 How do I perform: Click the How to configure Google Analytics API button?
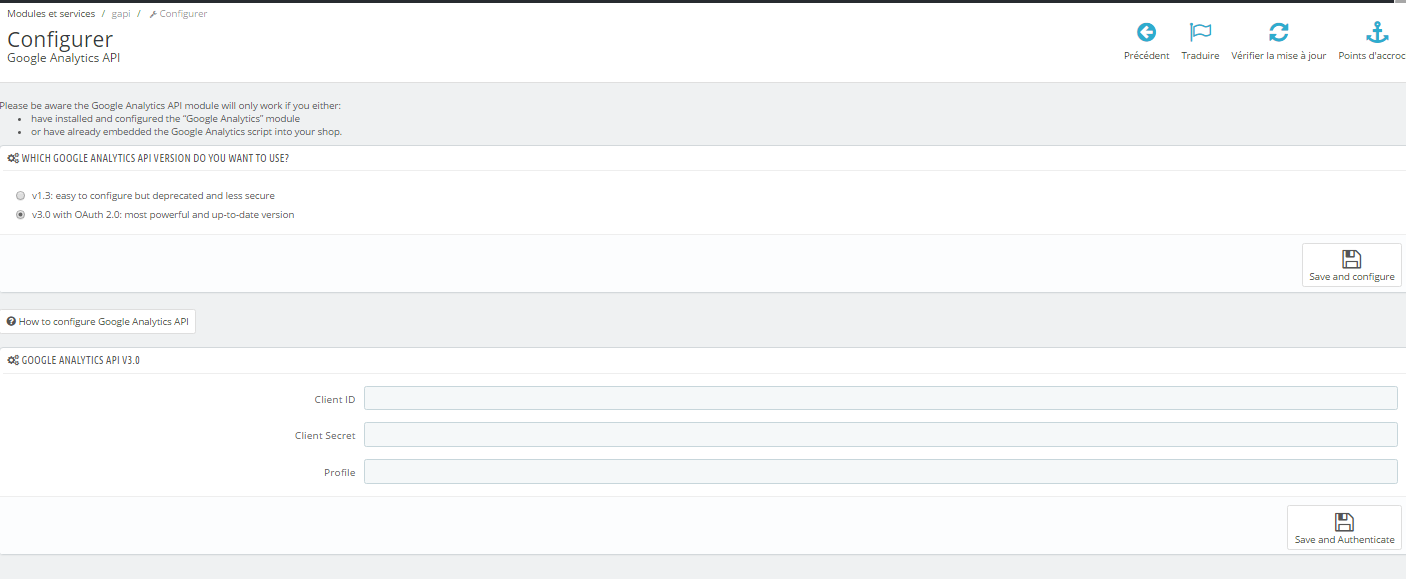click(97, 322)
